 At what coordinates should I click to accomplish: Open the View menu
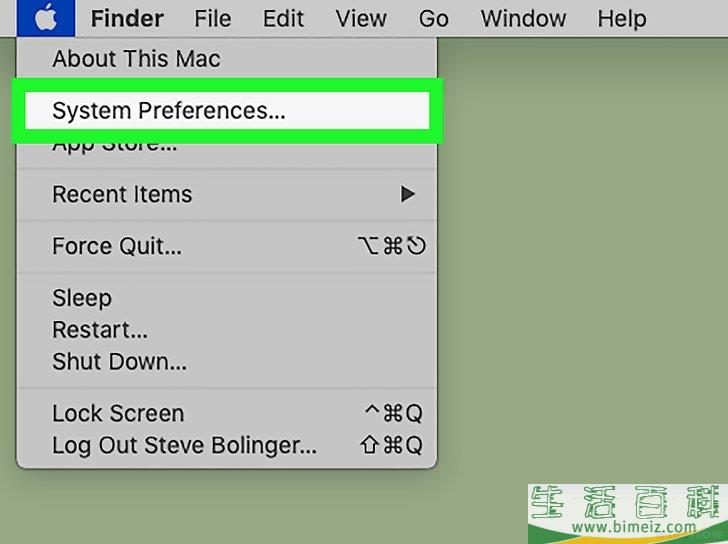361,18
